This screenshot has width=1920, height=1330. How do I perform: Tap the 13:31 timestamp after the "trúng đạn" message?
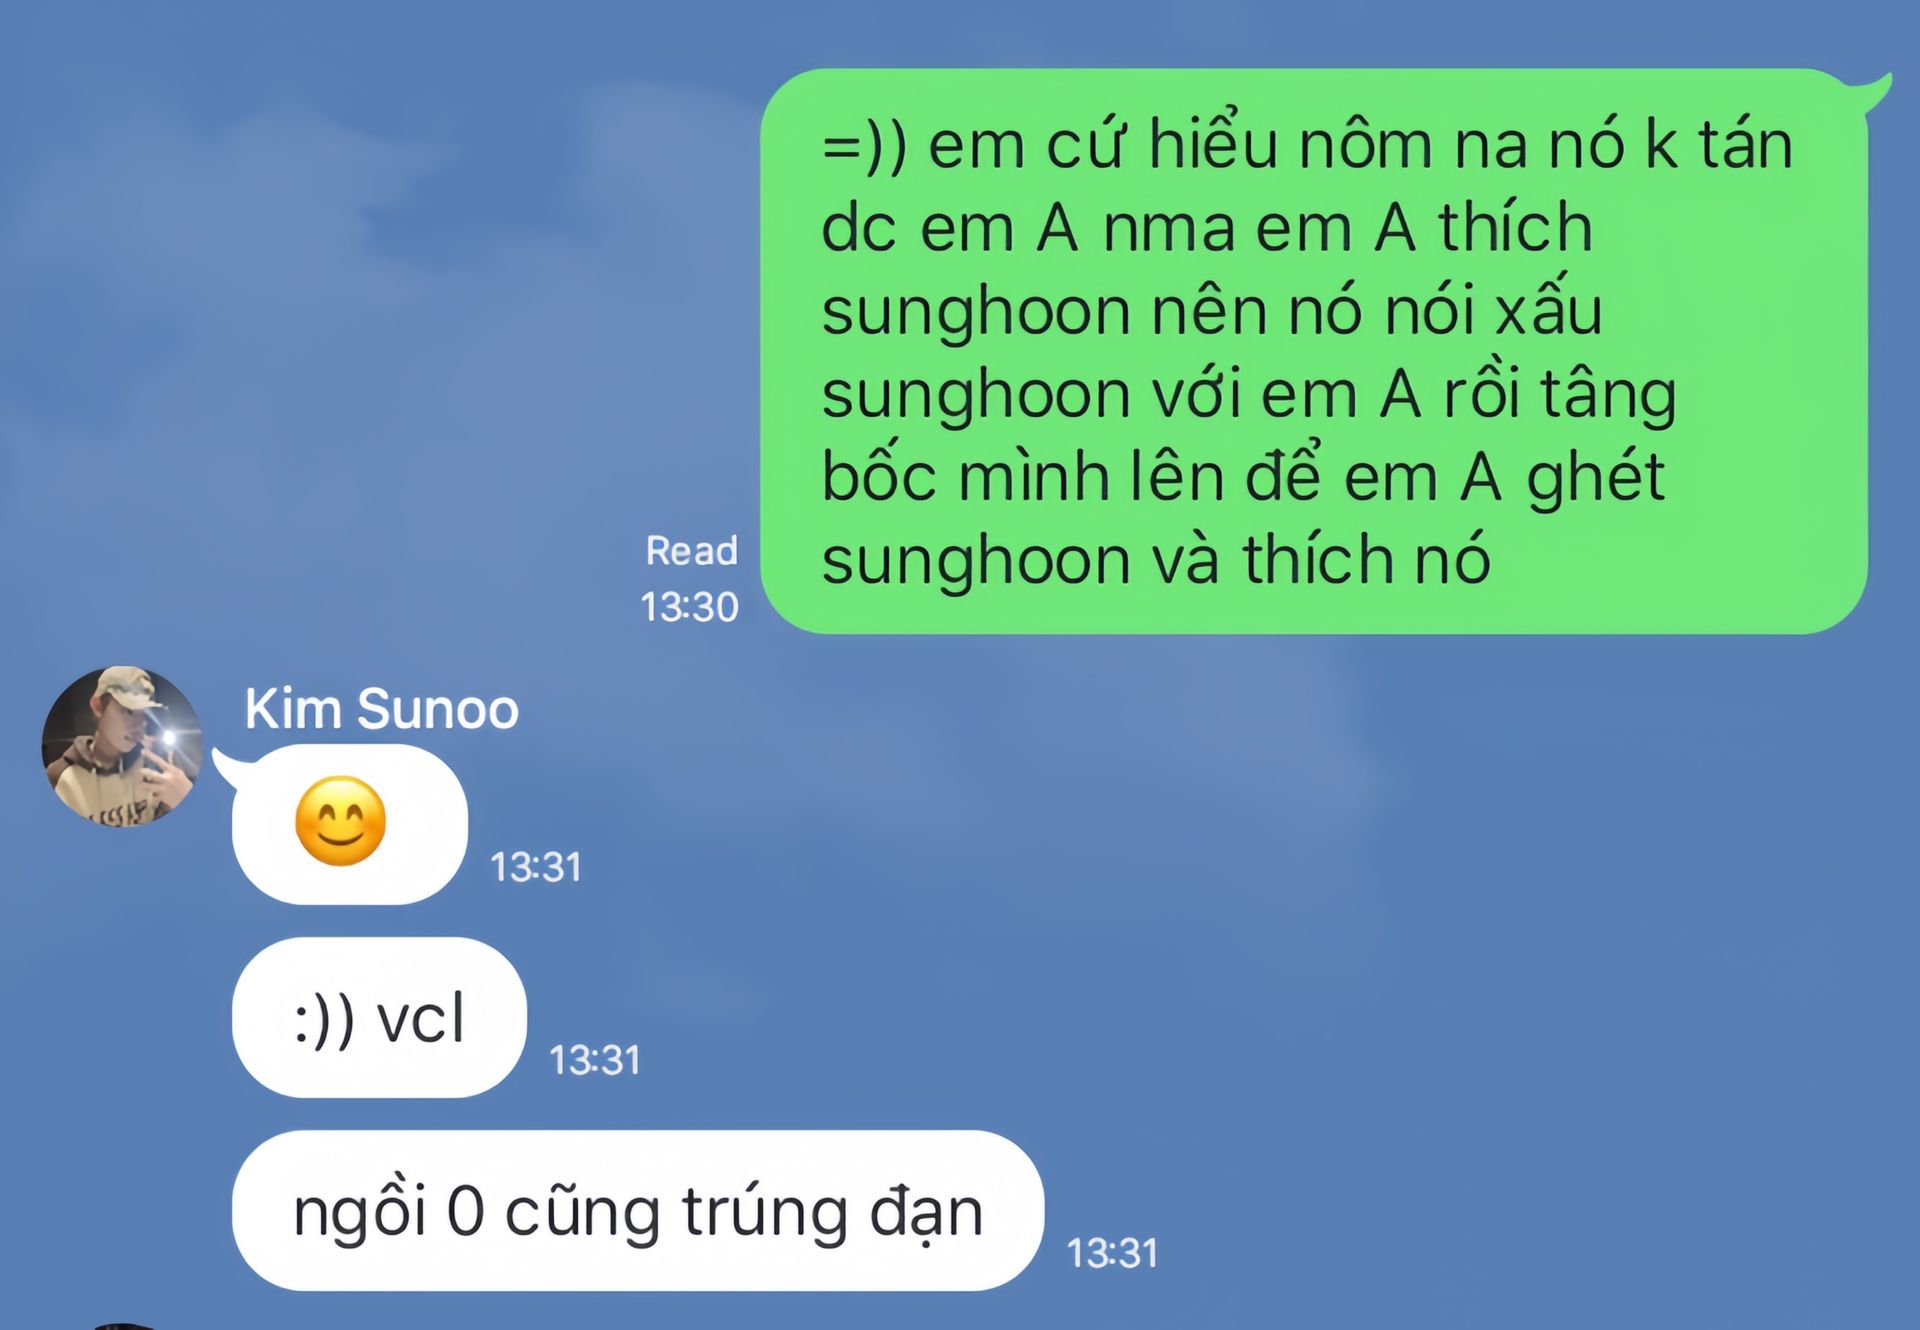pyautogui.click(x=1112, y=1253)
